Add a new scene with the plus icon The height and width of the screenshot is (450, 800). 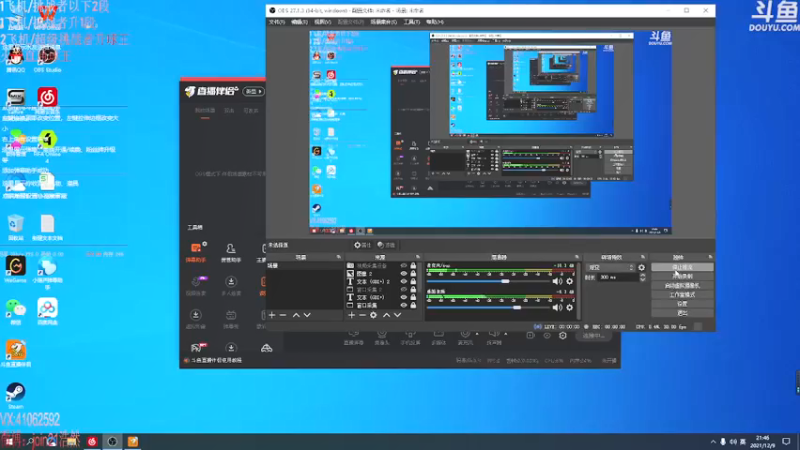coord(272,315)
